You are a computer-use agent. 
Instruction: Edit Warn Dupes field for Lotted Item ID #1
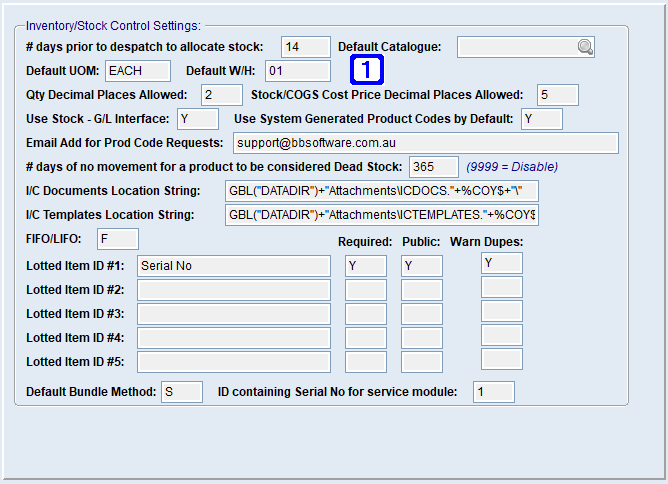502,263
